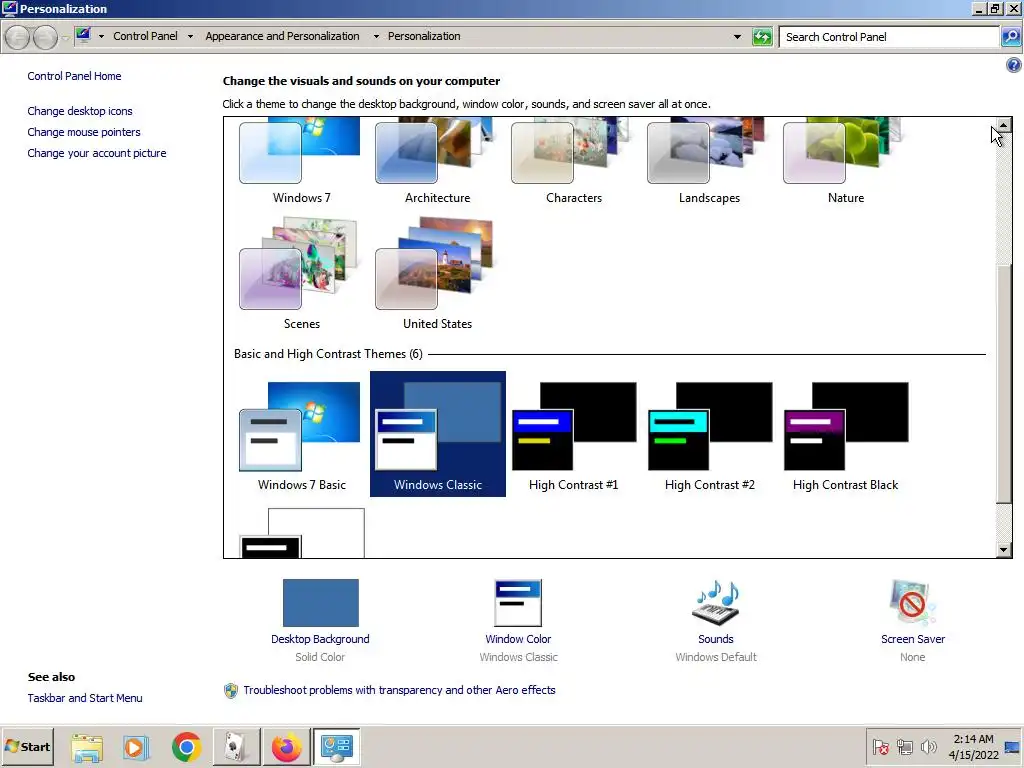This screenshot has width=1024, height=768.
Task: Apply High Contrast #1 theme
Action: (x=573, y=434)
